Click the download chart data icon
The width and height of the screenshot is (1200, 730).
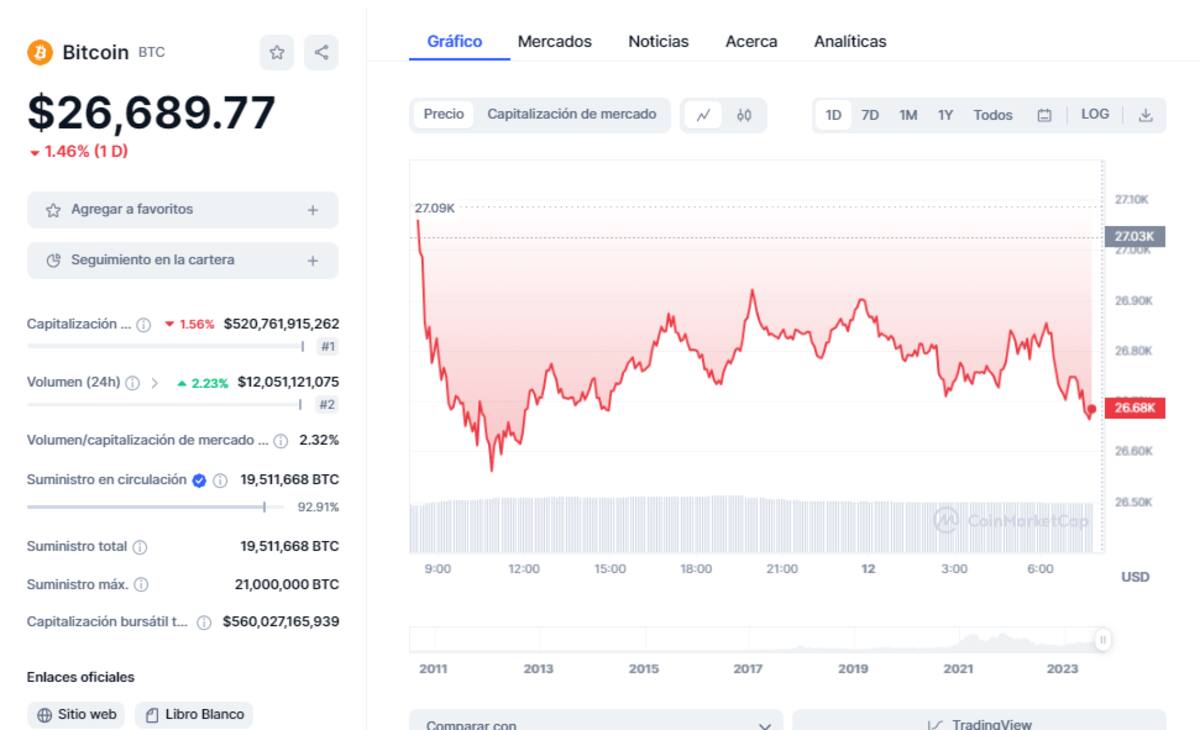point(1146,115)
